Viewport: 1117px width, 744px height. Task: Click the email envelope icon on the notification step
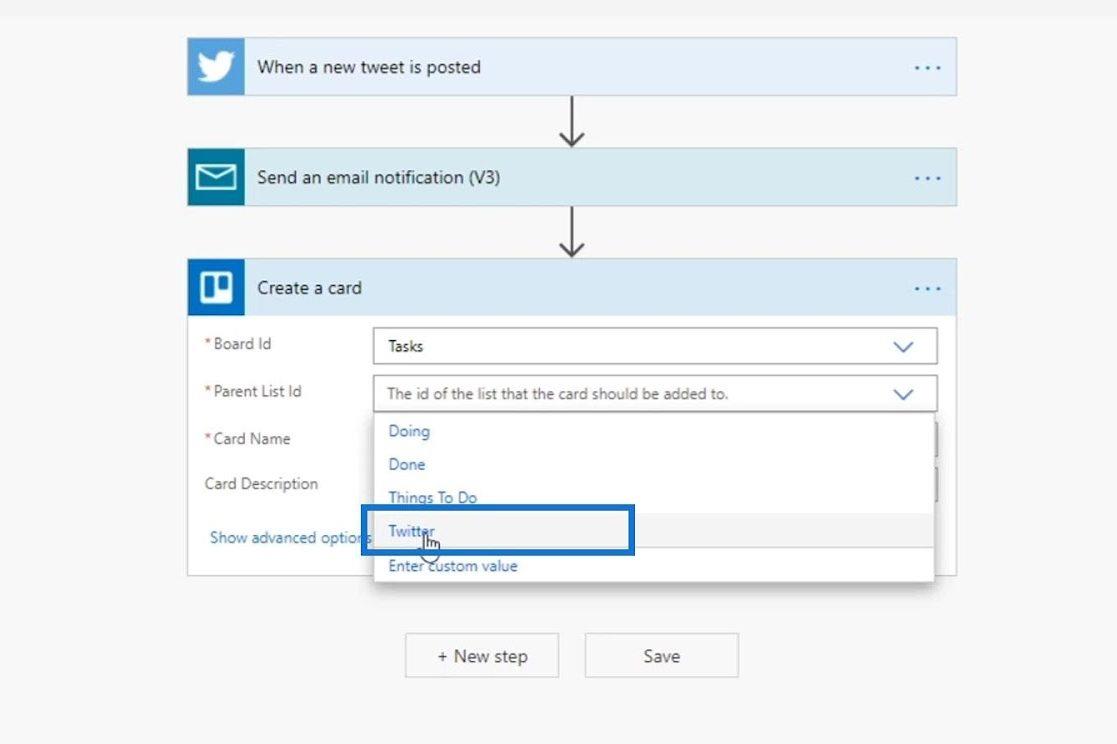pos(216,177)
